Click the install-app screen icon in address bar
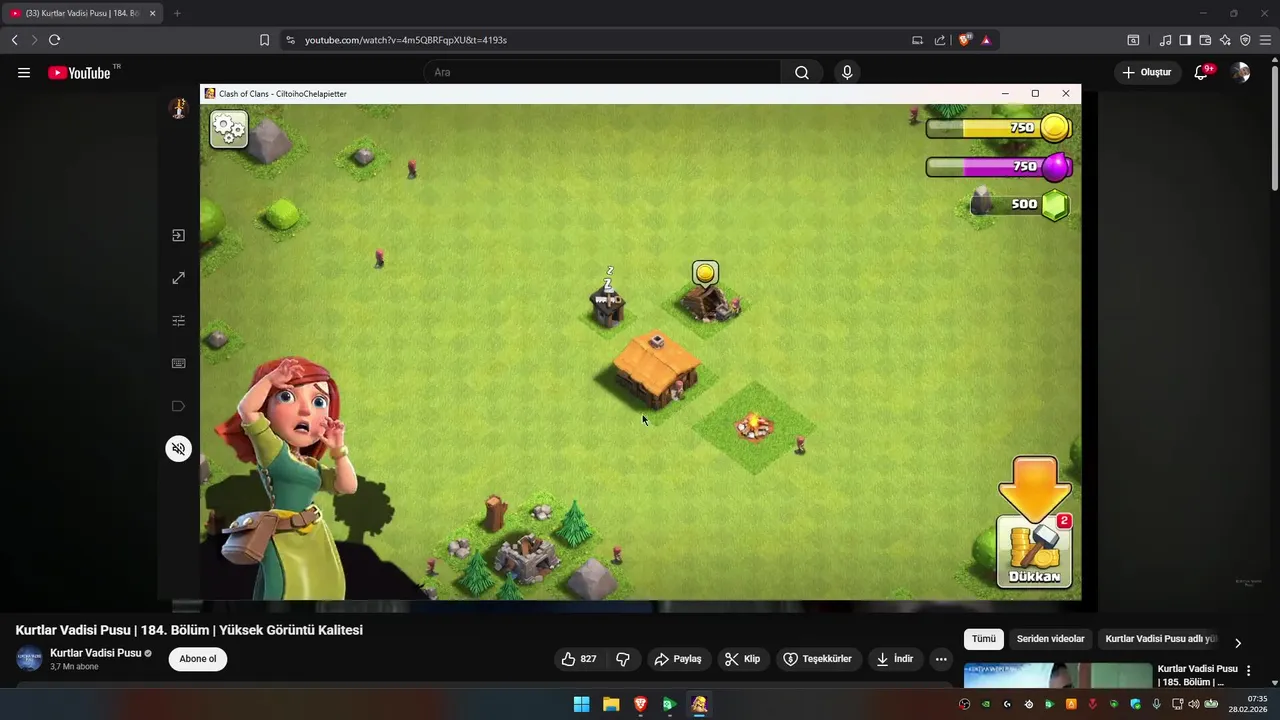Viewport: 1280px width, 720px height. [917, 40]
